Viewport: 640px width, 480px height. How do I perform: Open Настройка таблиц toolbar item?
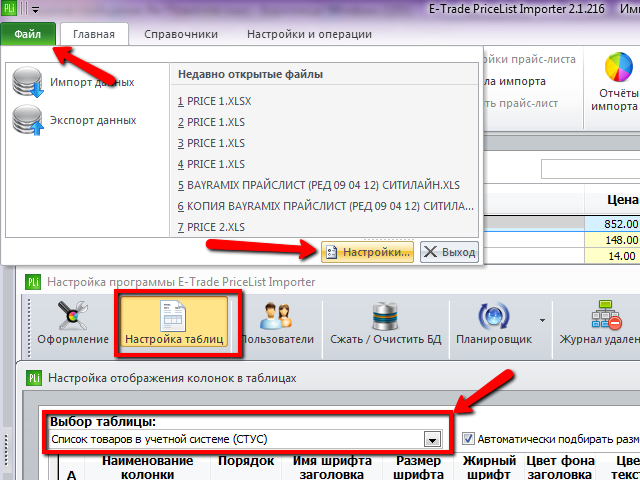174,323
